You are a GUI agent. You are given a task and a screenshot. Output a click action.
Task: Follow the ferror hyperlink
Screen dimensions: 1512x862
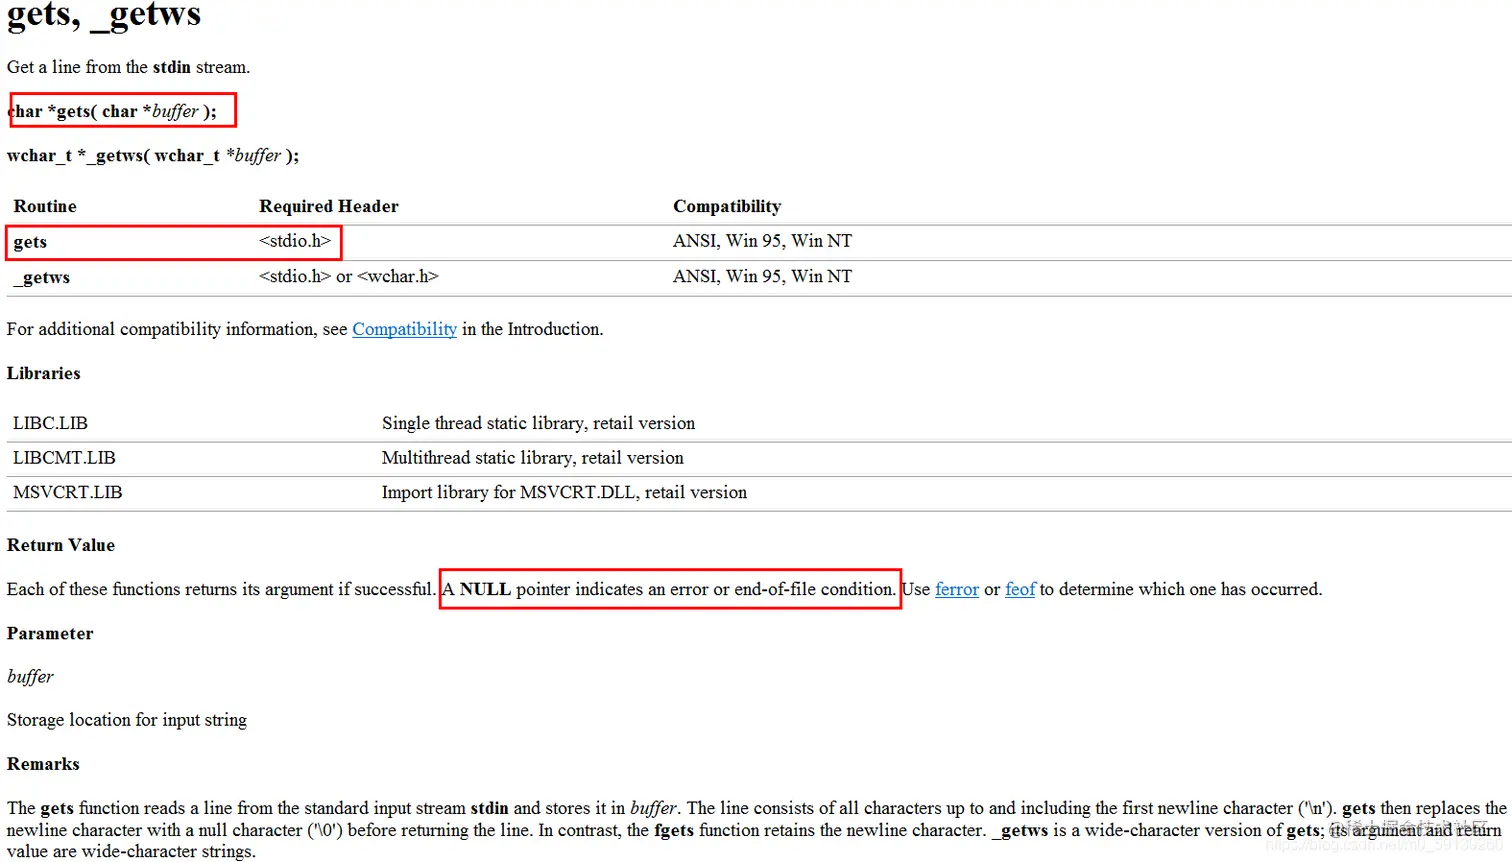tap(957, 589)
